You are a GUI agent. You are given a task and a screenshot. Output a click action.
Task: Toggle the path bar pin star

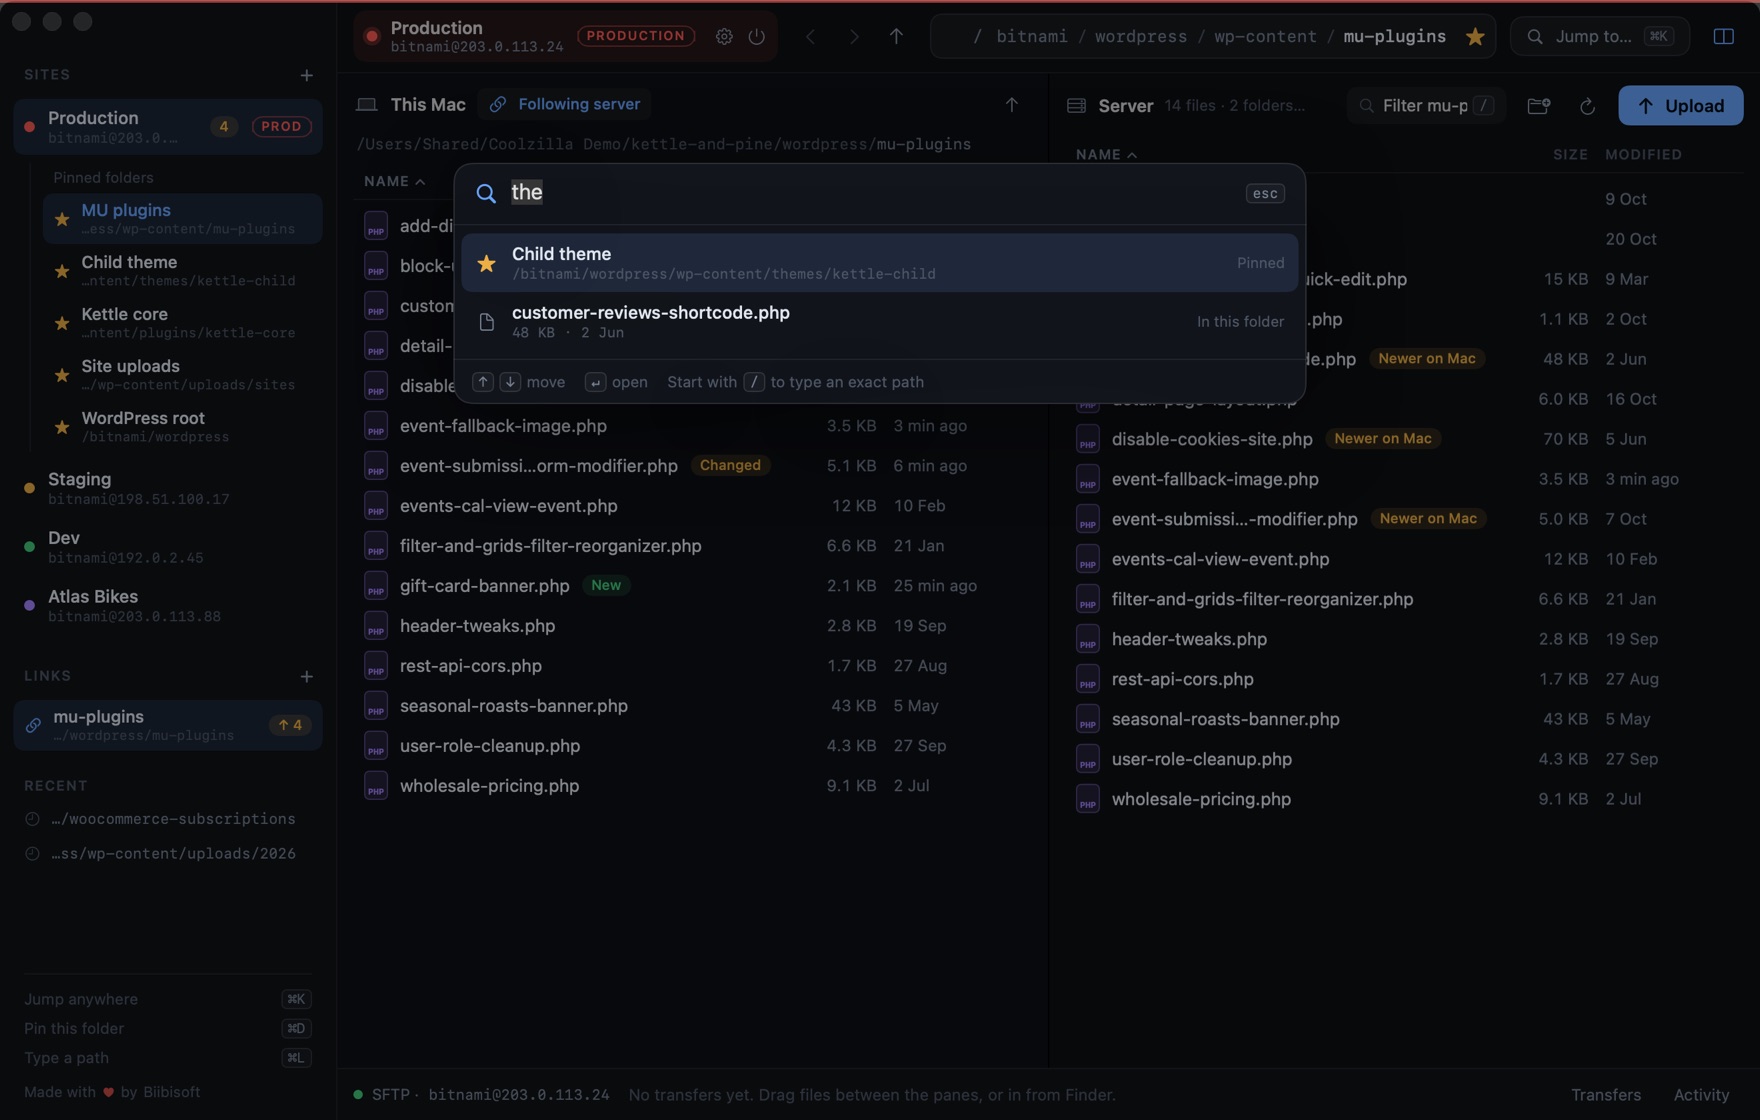[1475, 36]
